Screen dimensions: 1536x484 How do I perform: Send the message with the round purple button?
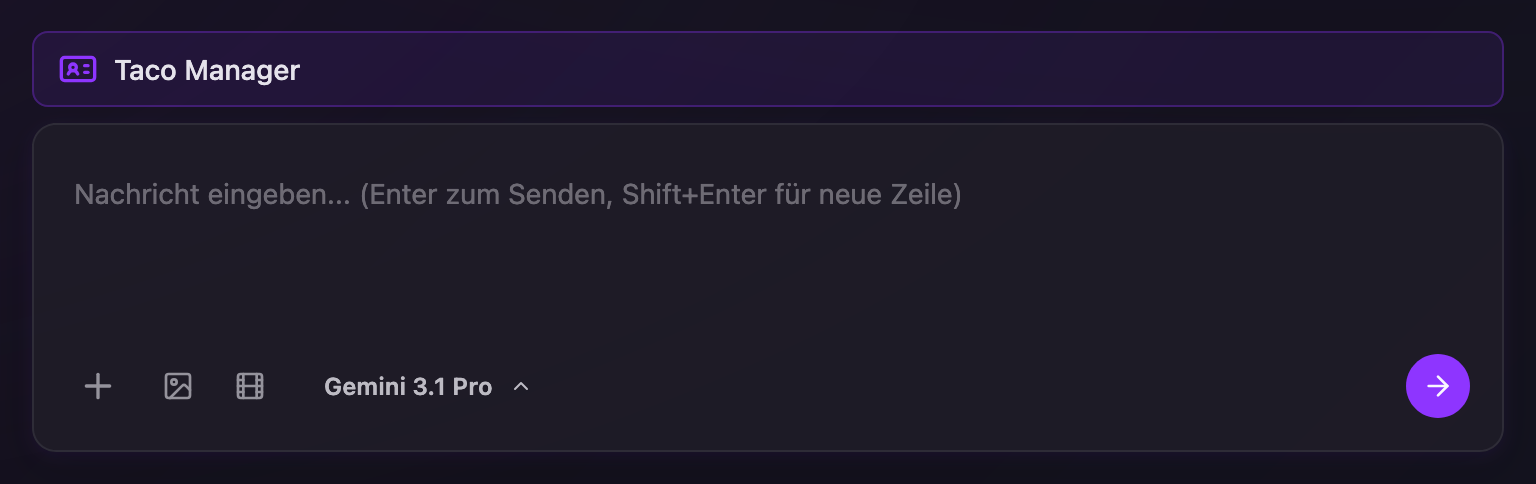tap(1437, 386)
